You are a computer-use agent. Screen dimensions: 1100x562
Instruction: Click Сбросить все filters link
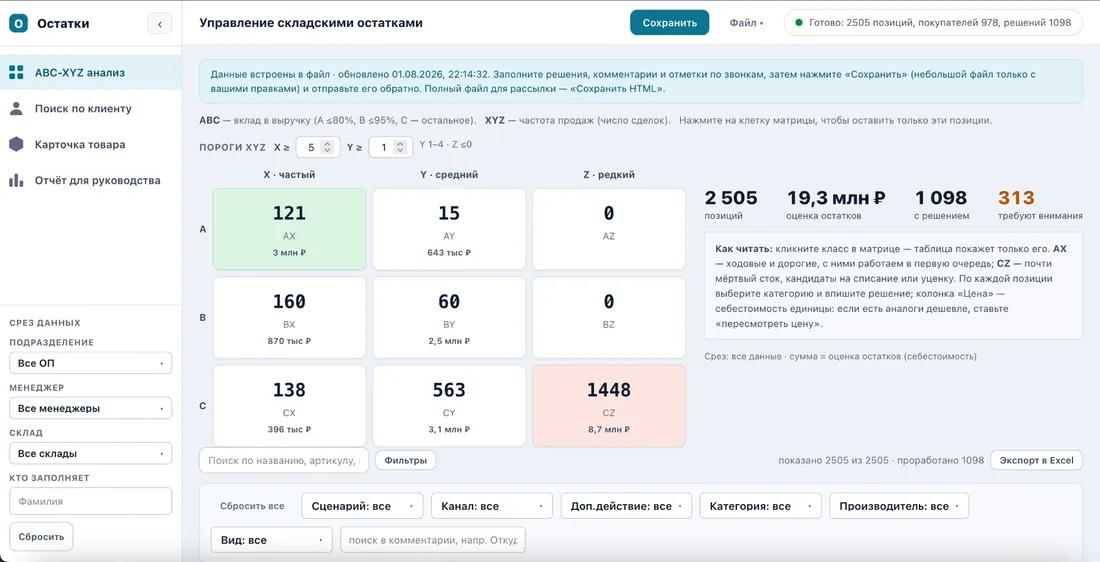click(x=252, y=506)
